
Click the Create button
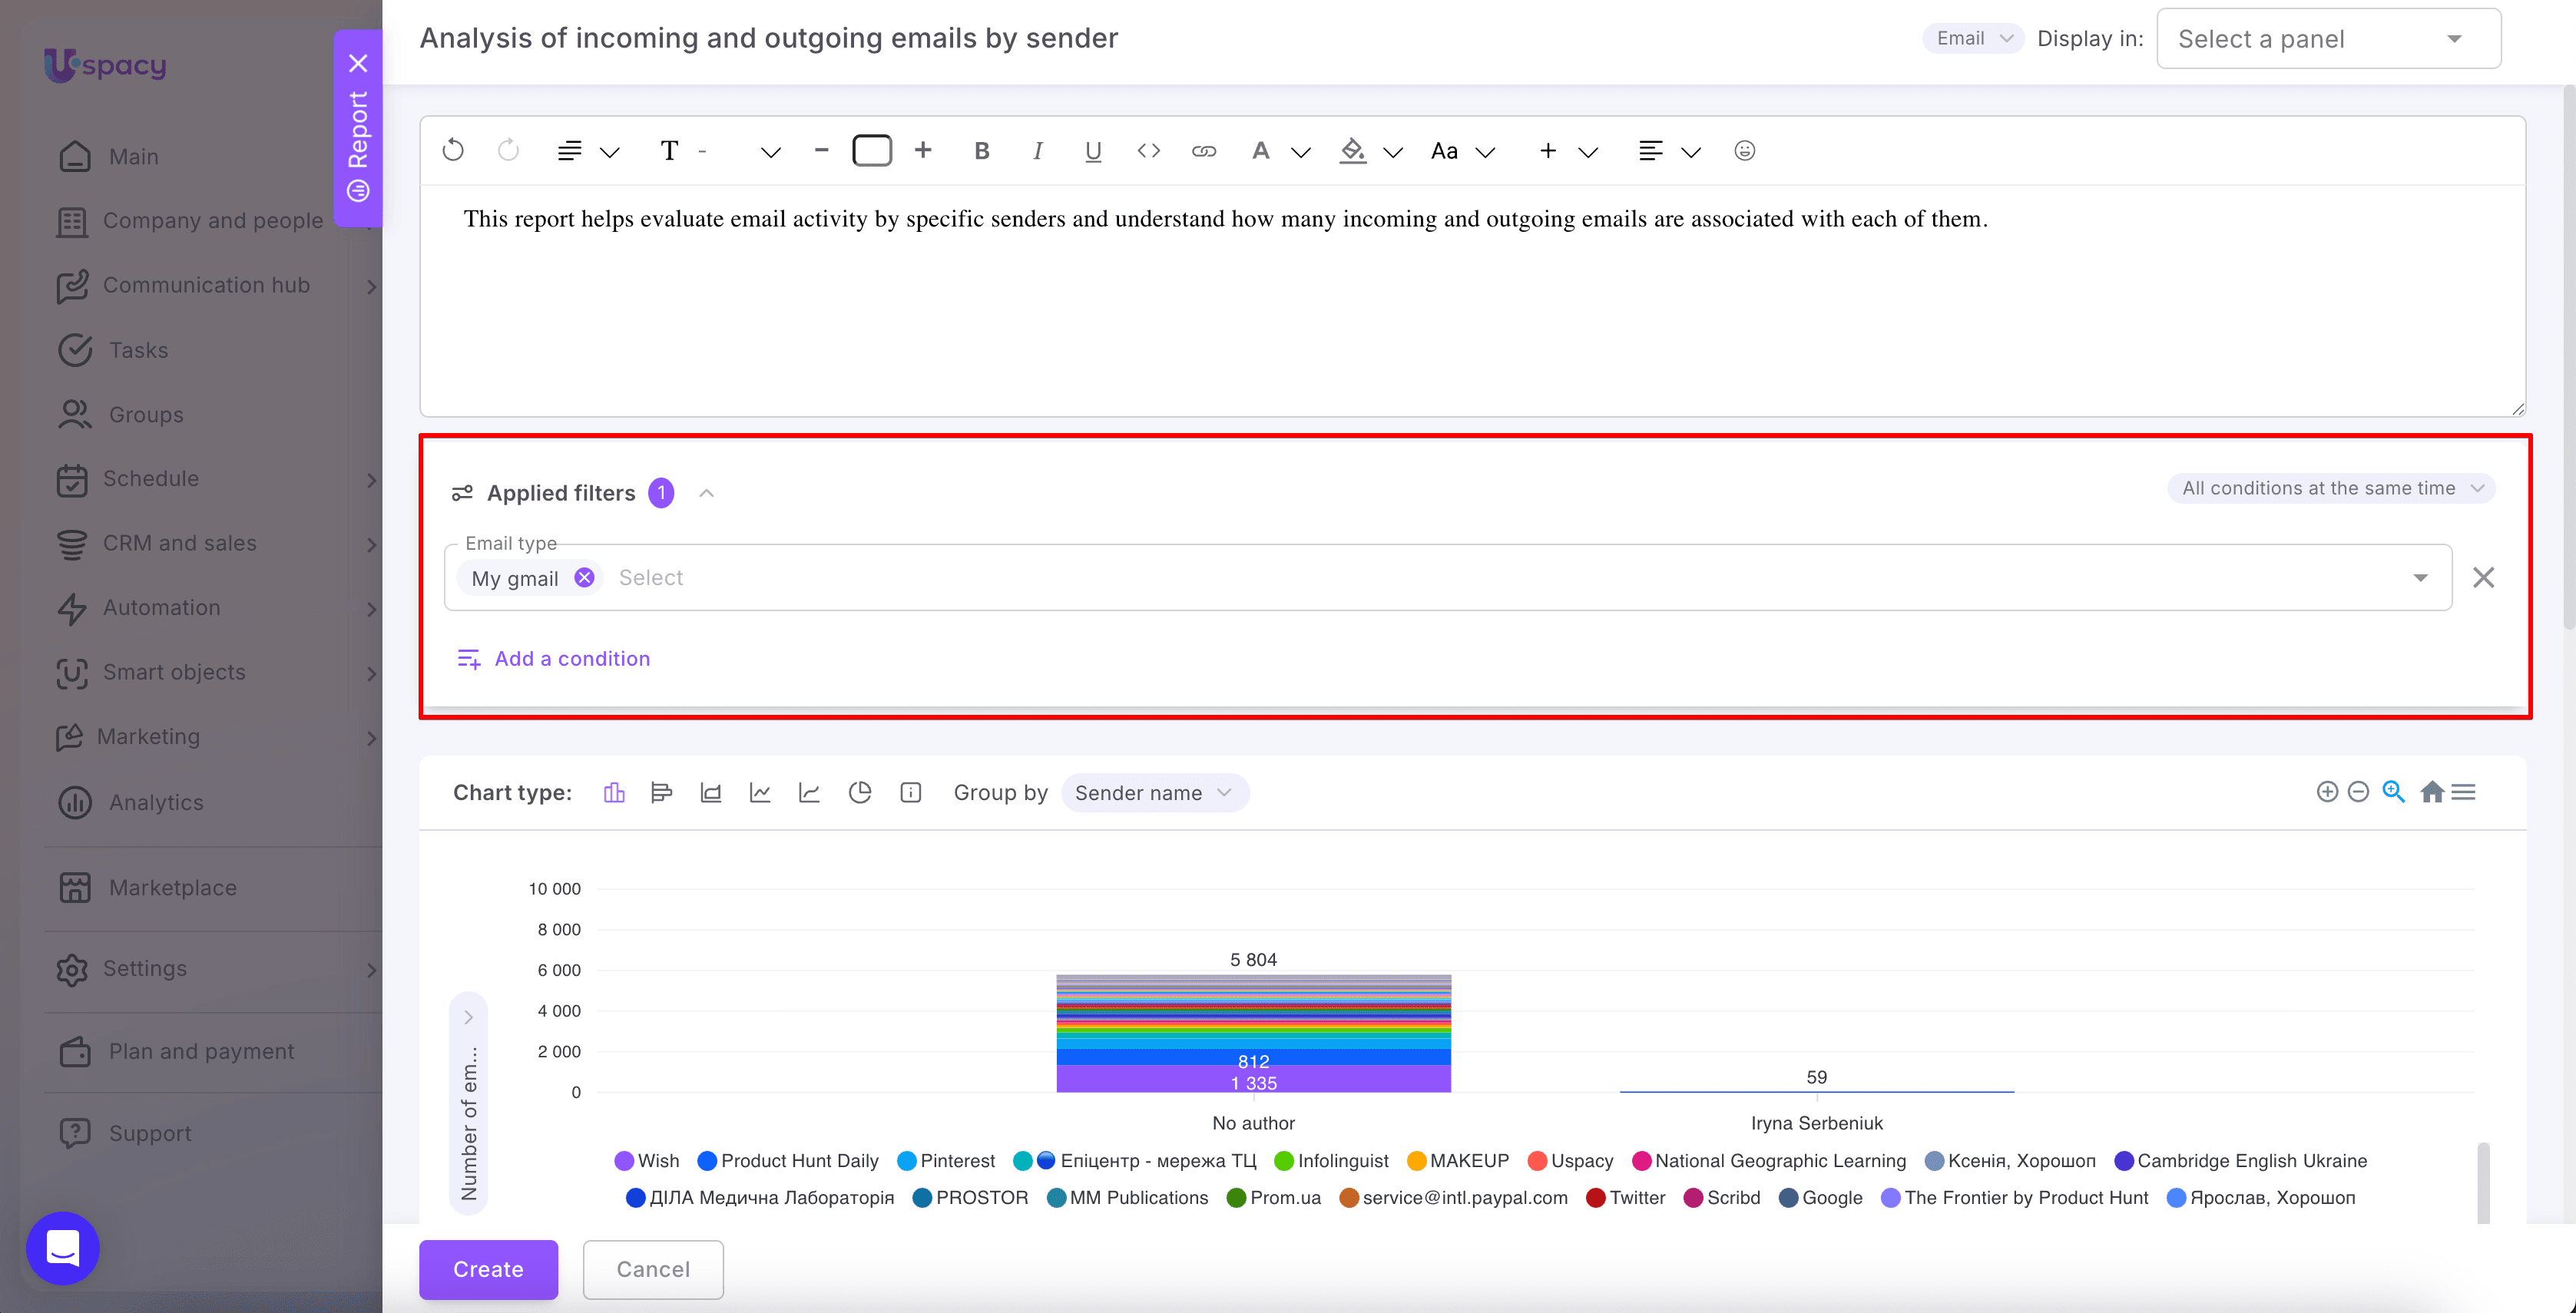click(x=488, y=1269)
